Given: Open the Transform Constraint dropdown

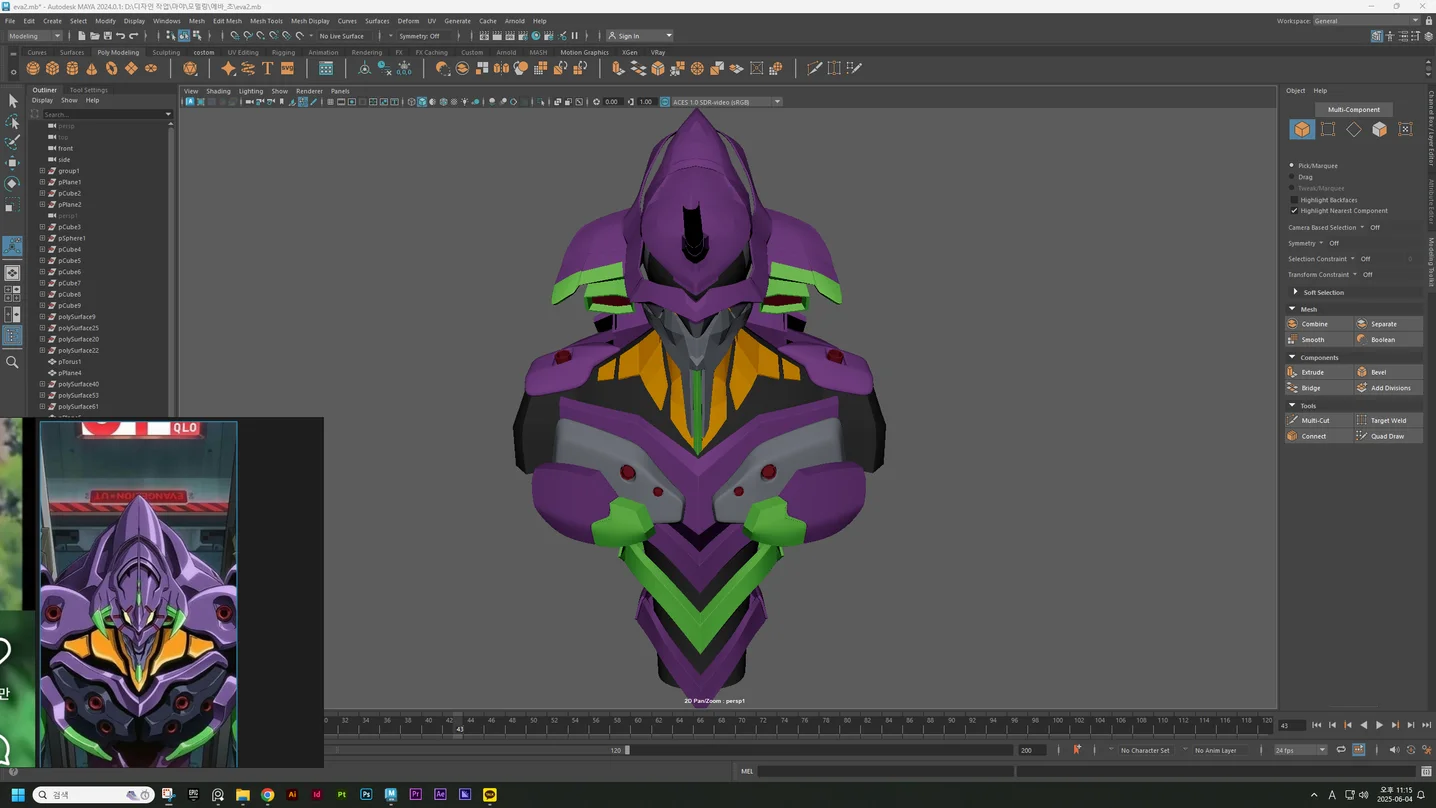Looking at the screenshot, I should coord(1355,274).
